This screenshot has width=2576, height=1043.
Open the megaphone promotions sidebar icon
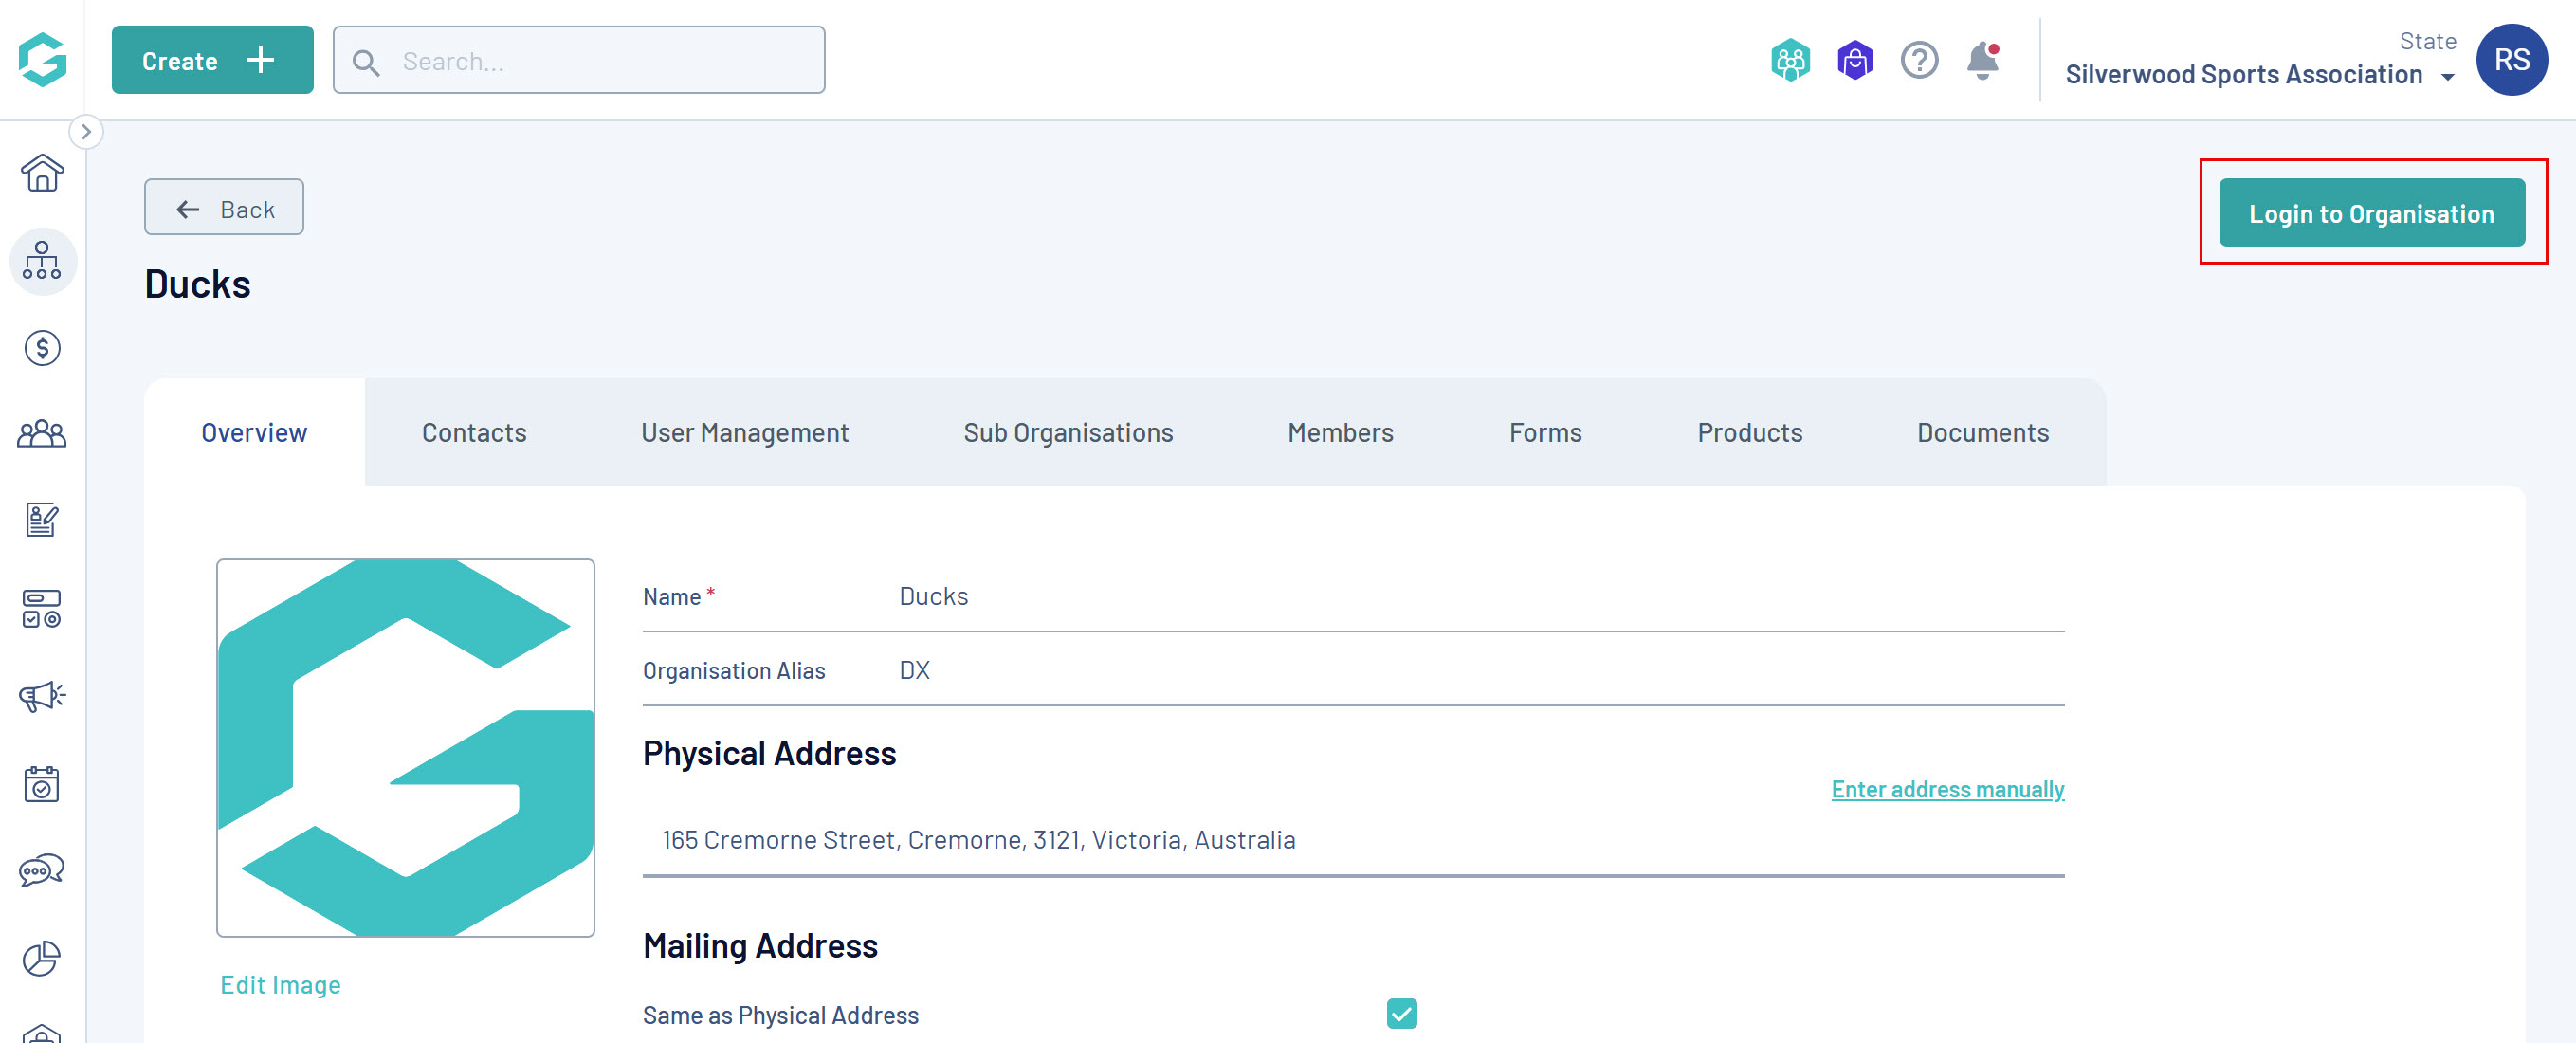pyautogui.click(x=42, y=696)
